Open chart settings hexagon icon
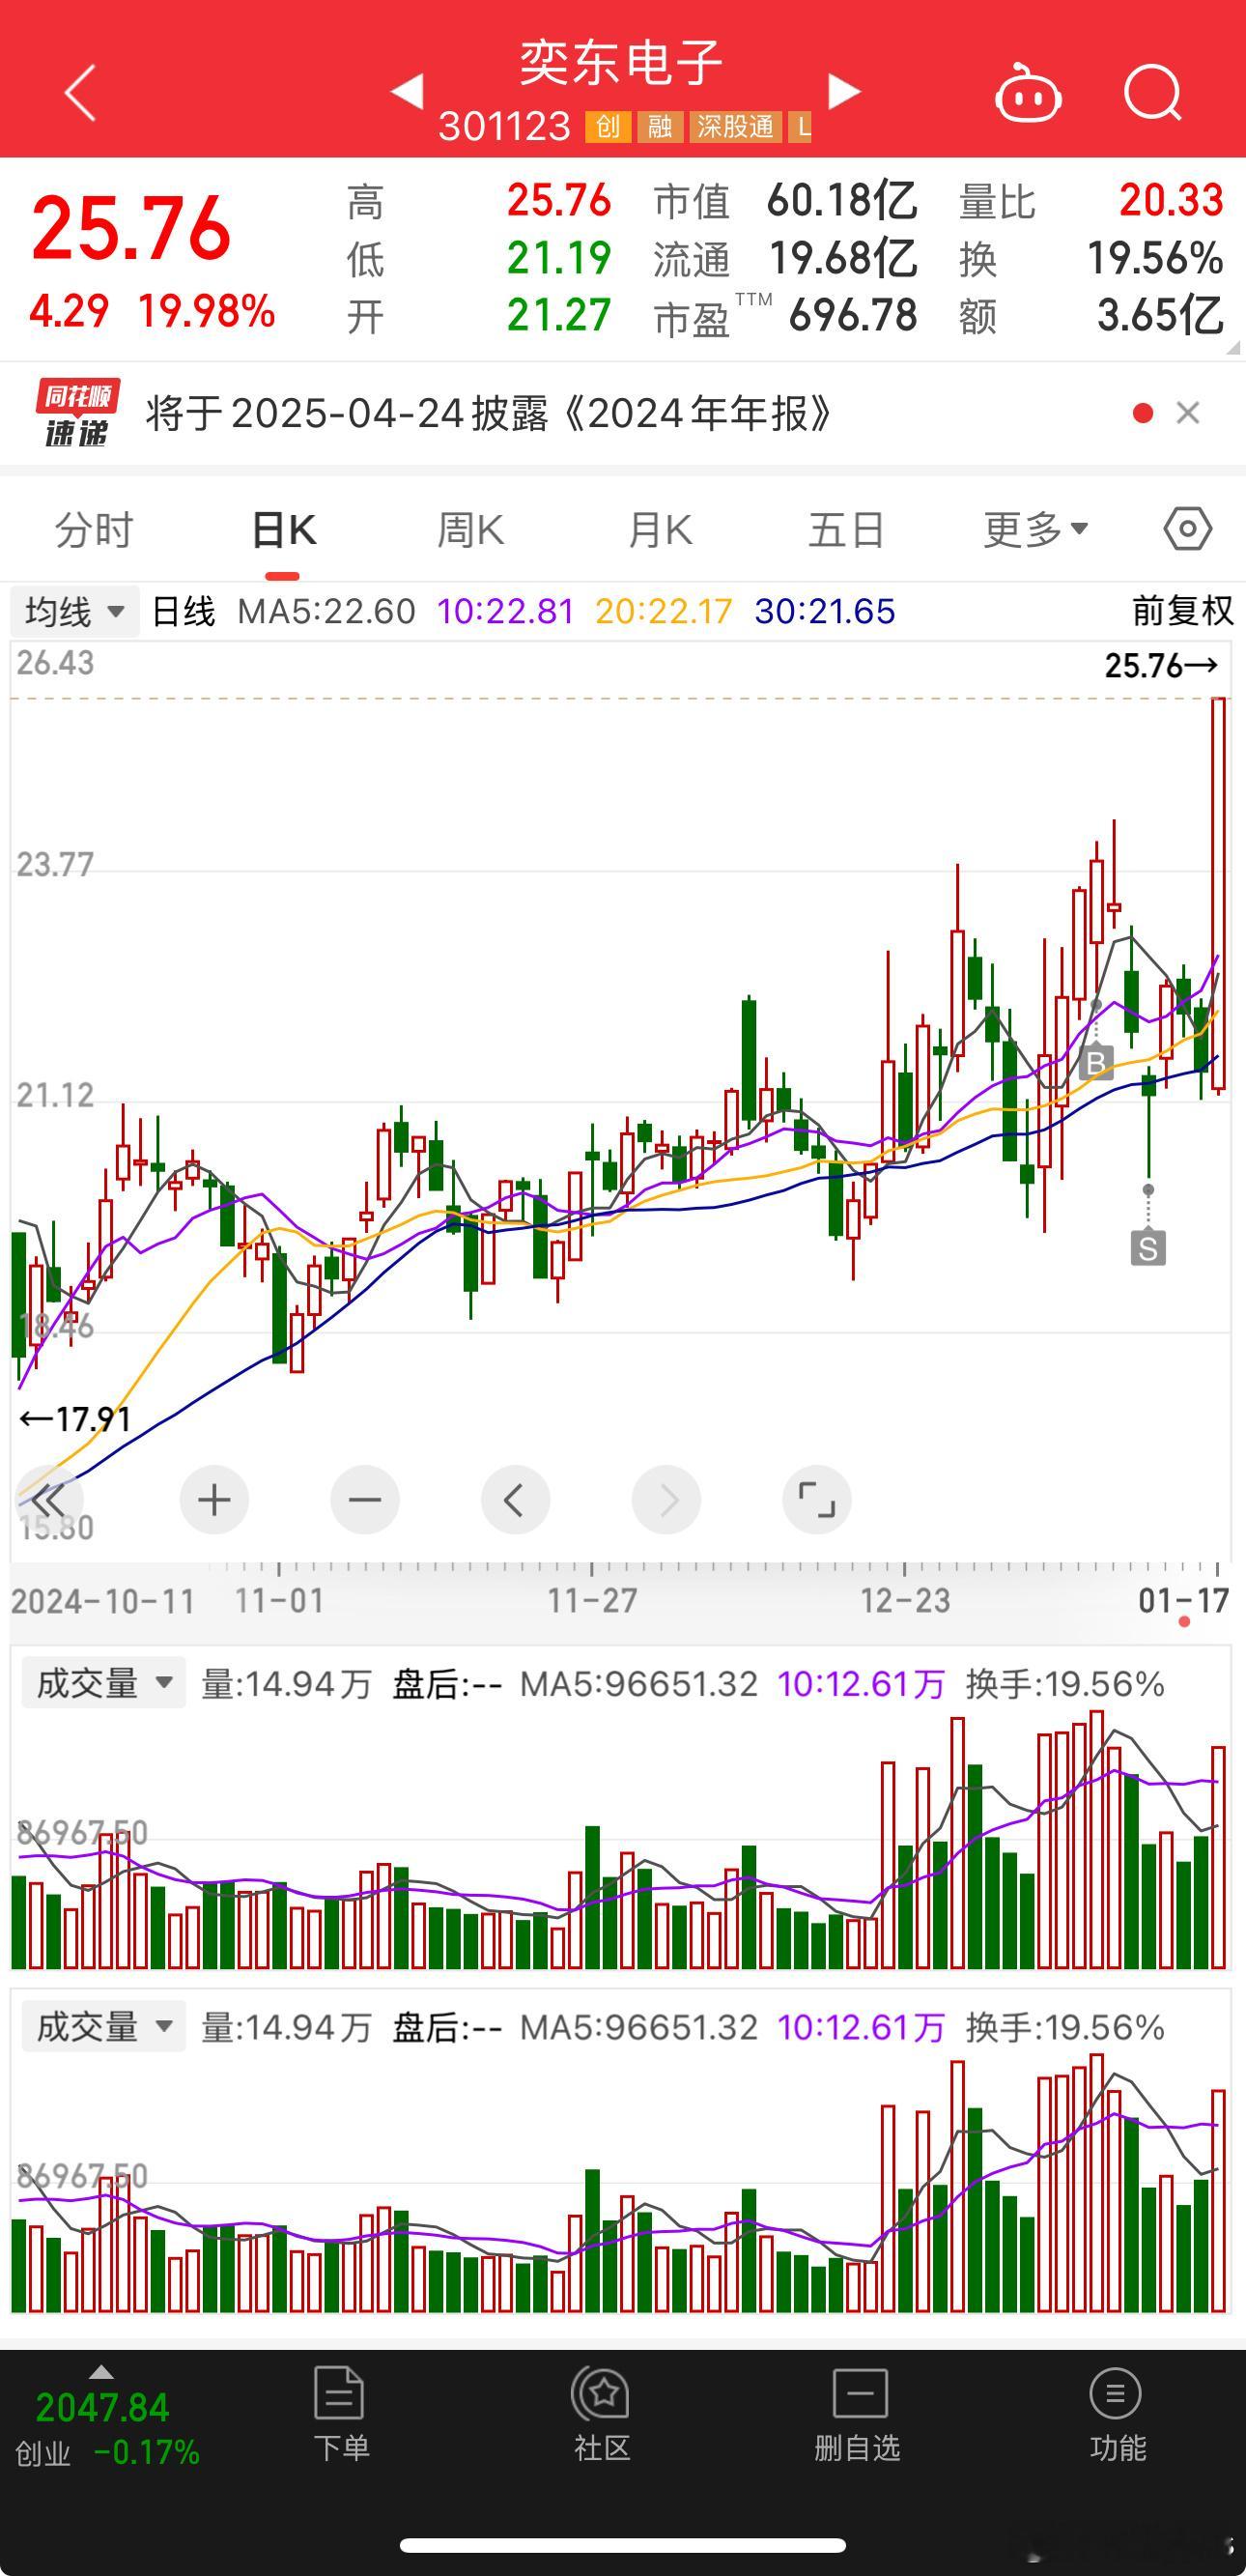 (1187, 528)
